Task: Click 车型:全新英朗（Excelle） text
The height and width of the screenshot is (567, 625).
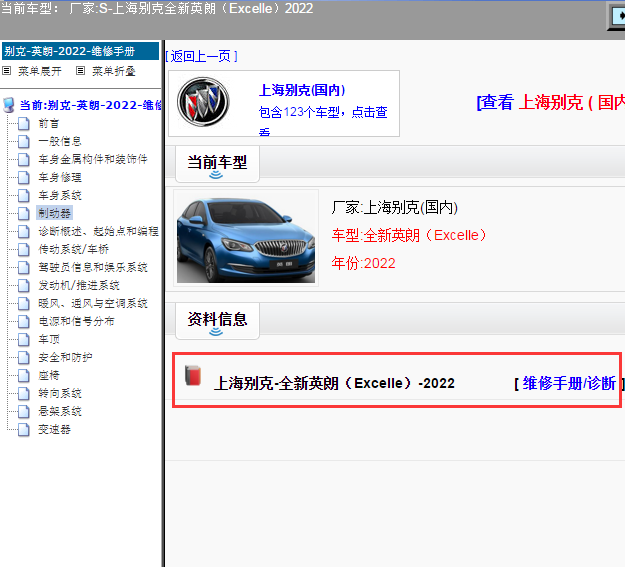Action: (409, 235)
